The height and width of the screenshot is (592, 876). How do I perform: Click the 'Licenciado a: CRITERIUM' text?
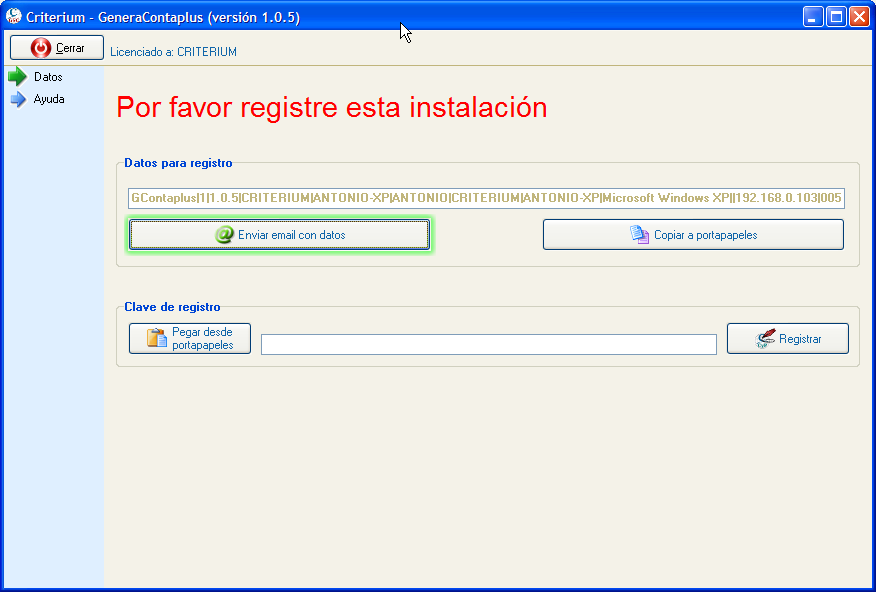(x=173, y=52)
